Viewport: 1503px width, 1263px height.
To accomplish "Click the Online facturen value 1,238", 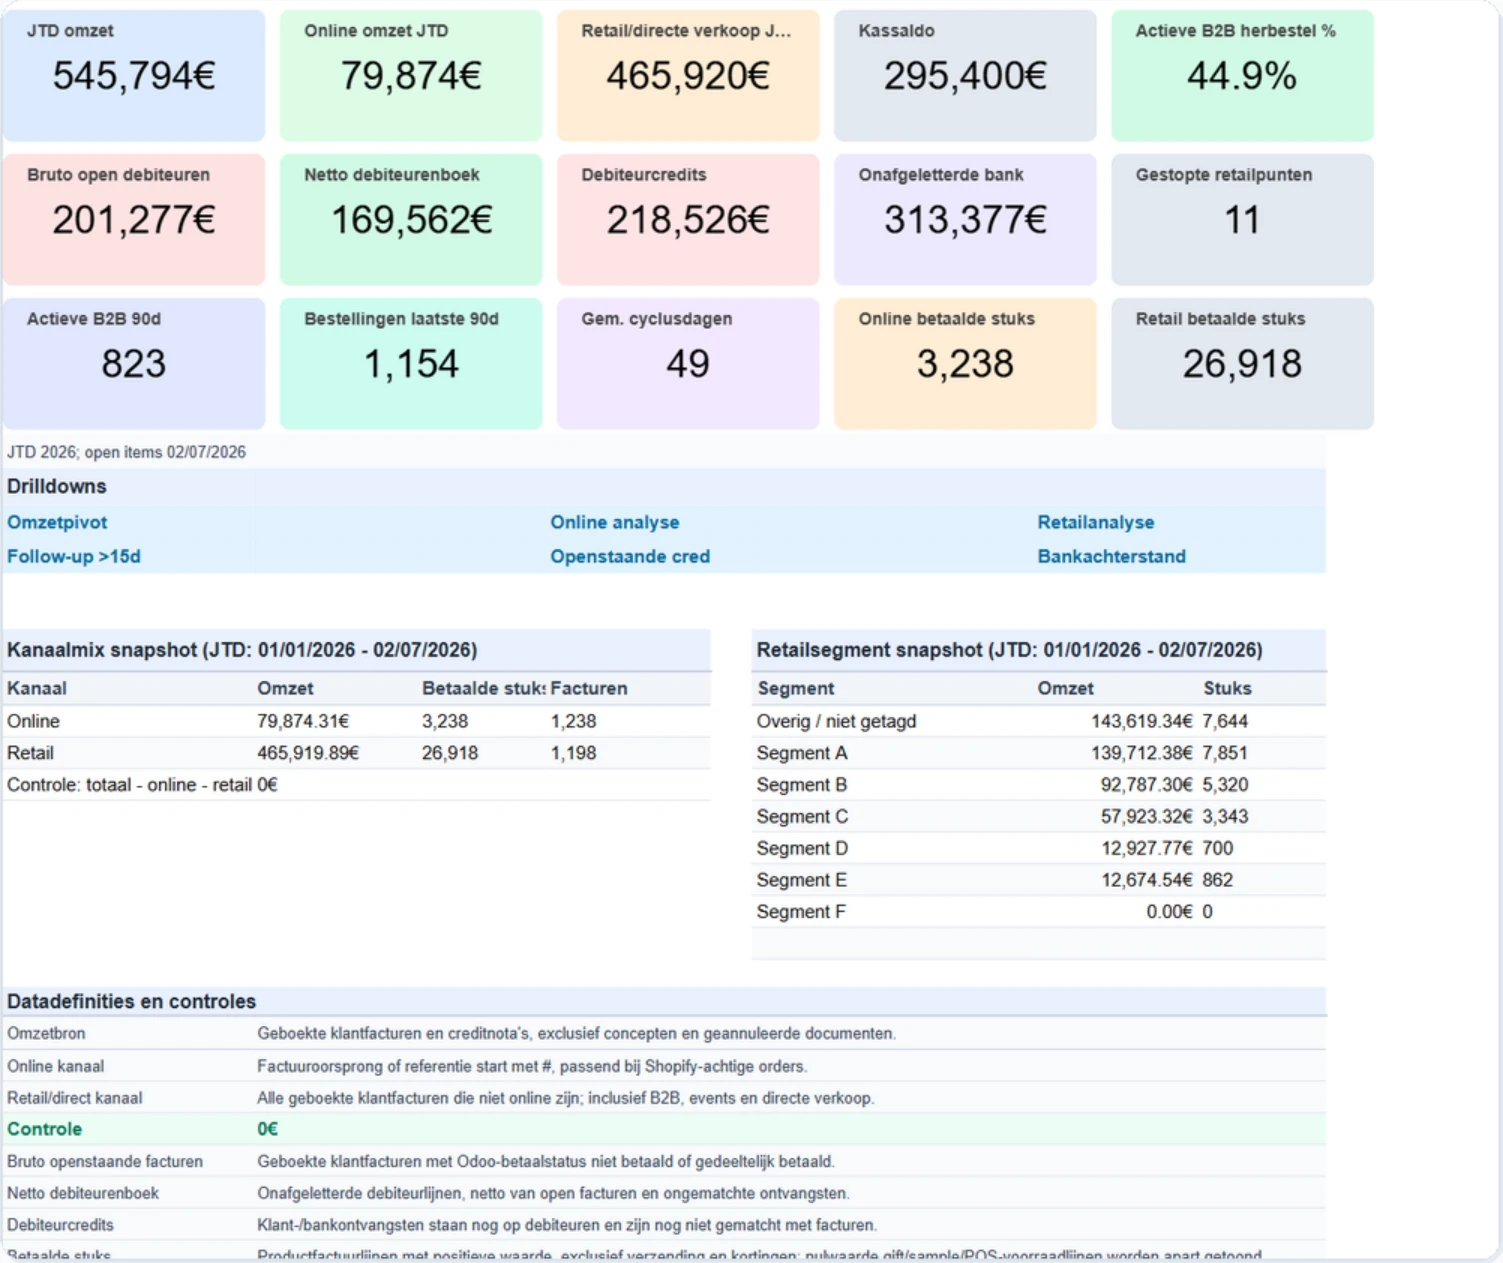I will point(573,721).
